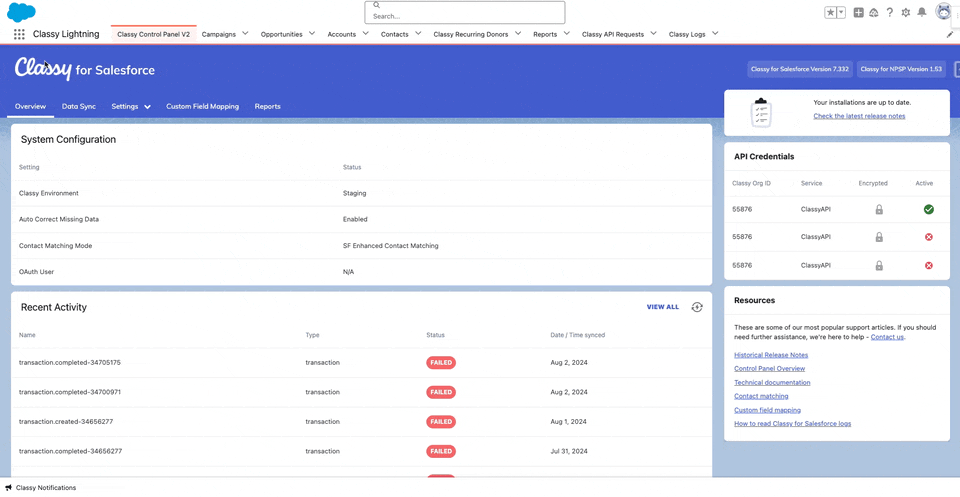Expand the Classy Recurring Donors dropdown
This screenshot has height=497, width=960.
[518, 34]
